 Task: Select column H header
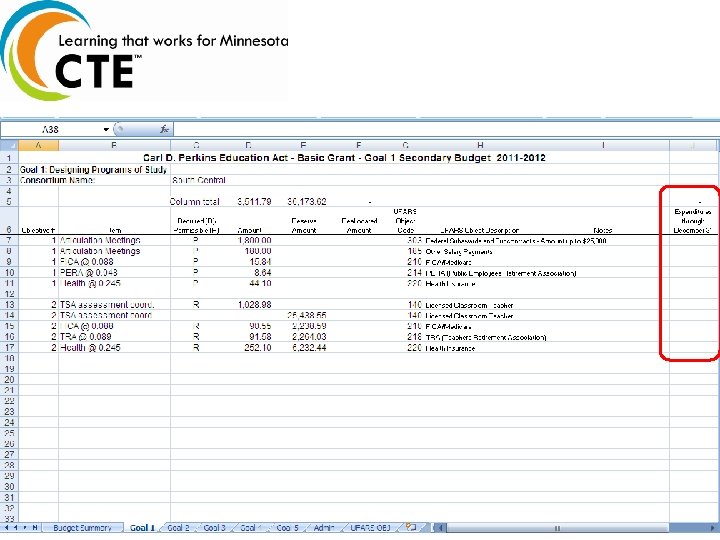(480, 146)
